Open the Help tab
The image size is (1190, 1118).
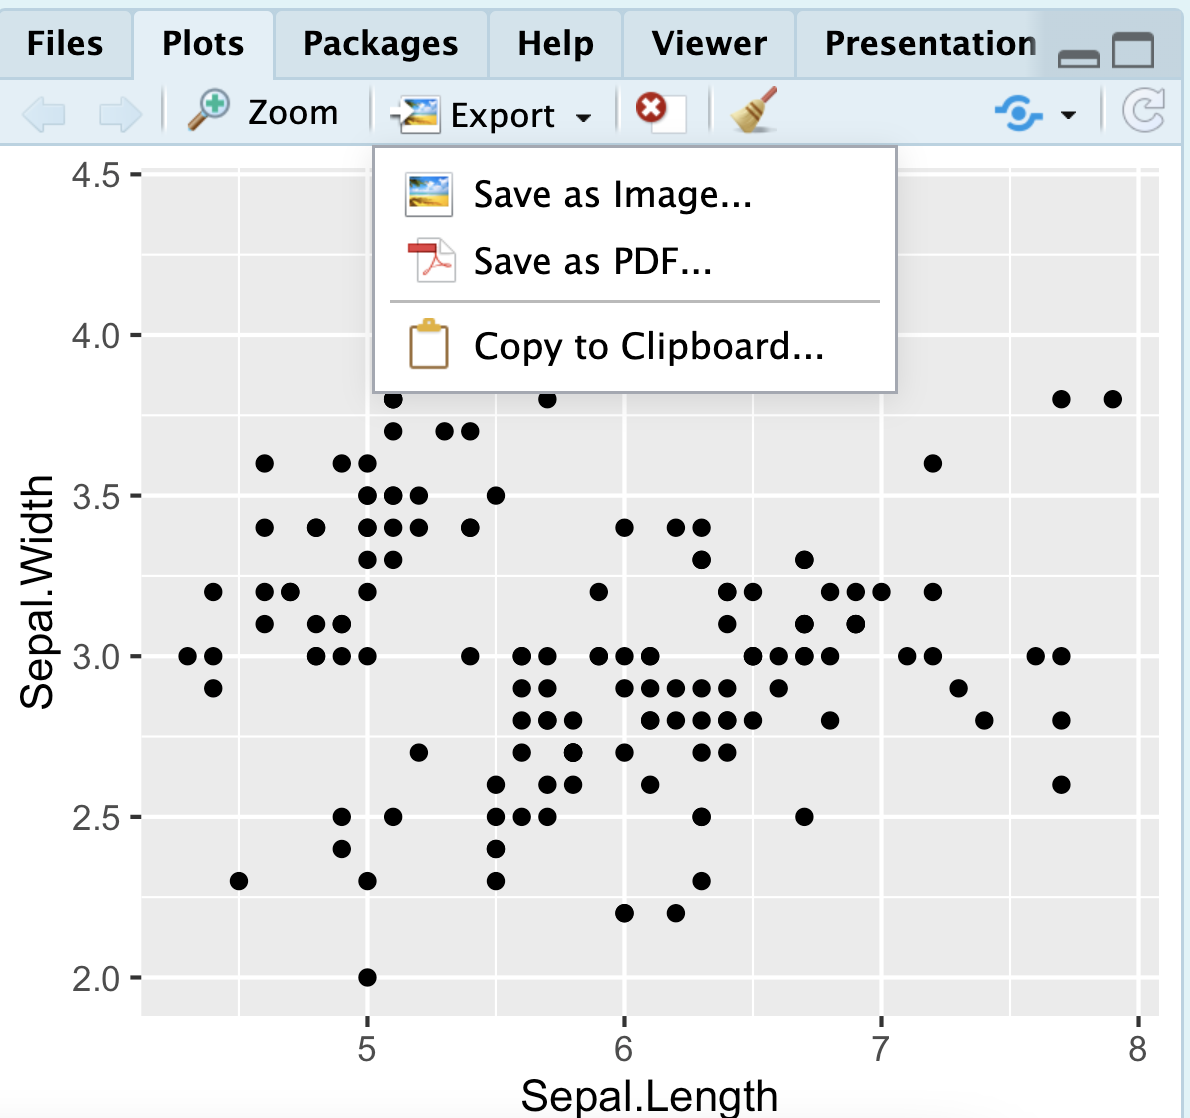pyautogui.click(x=553, y=42)
